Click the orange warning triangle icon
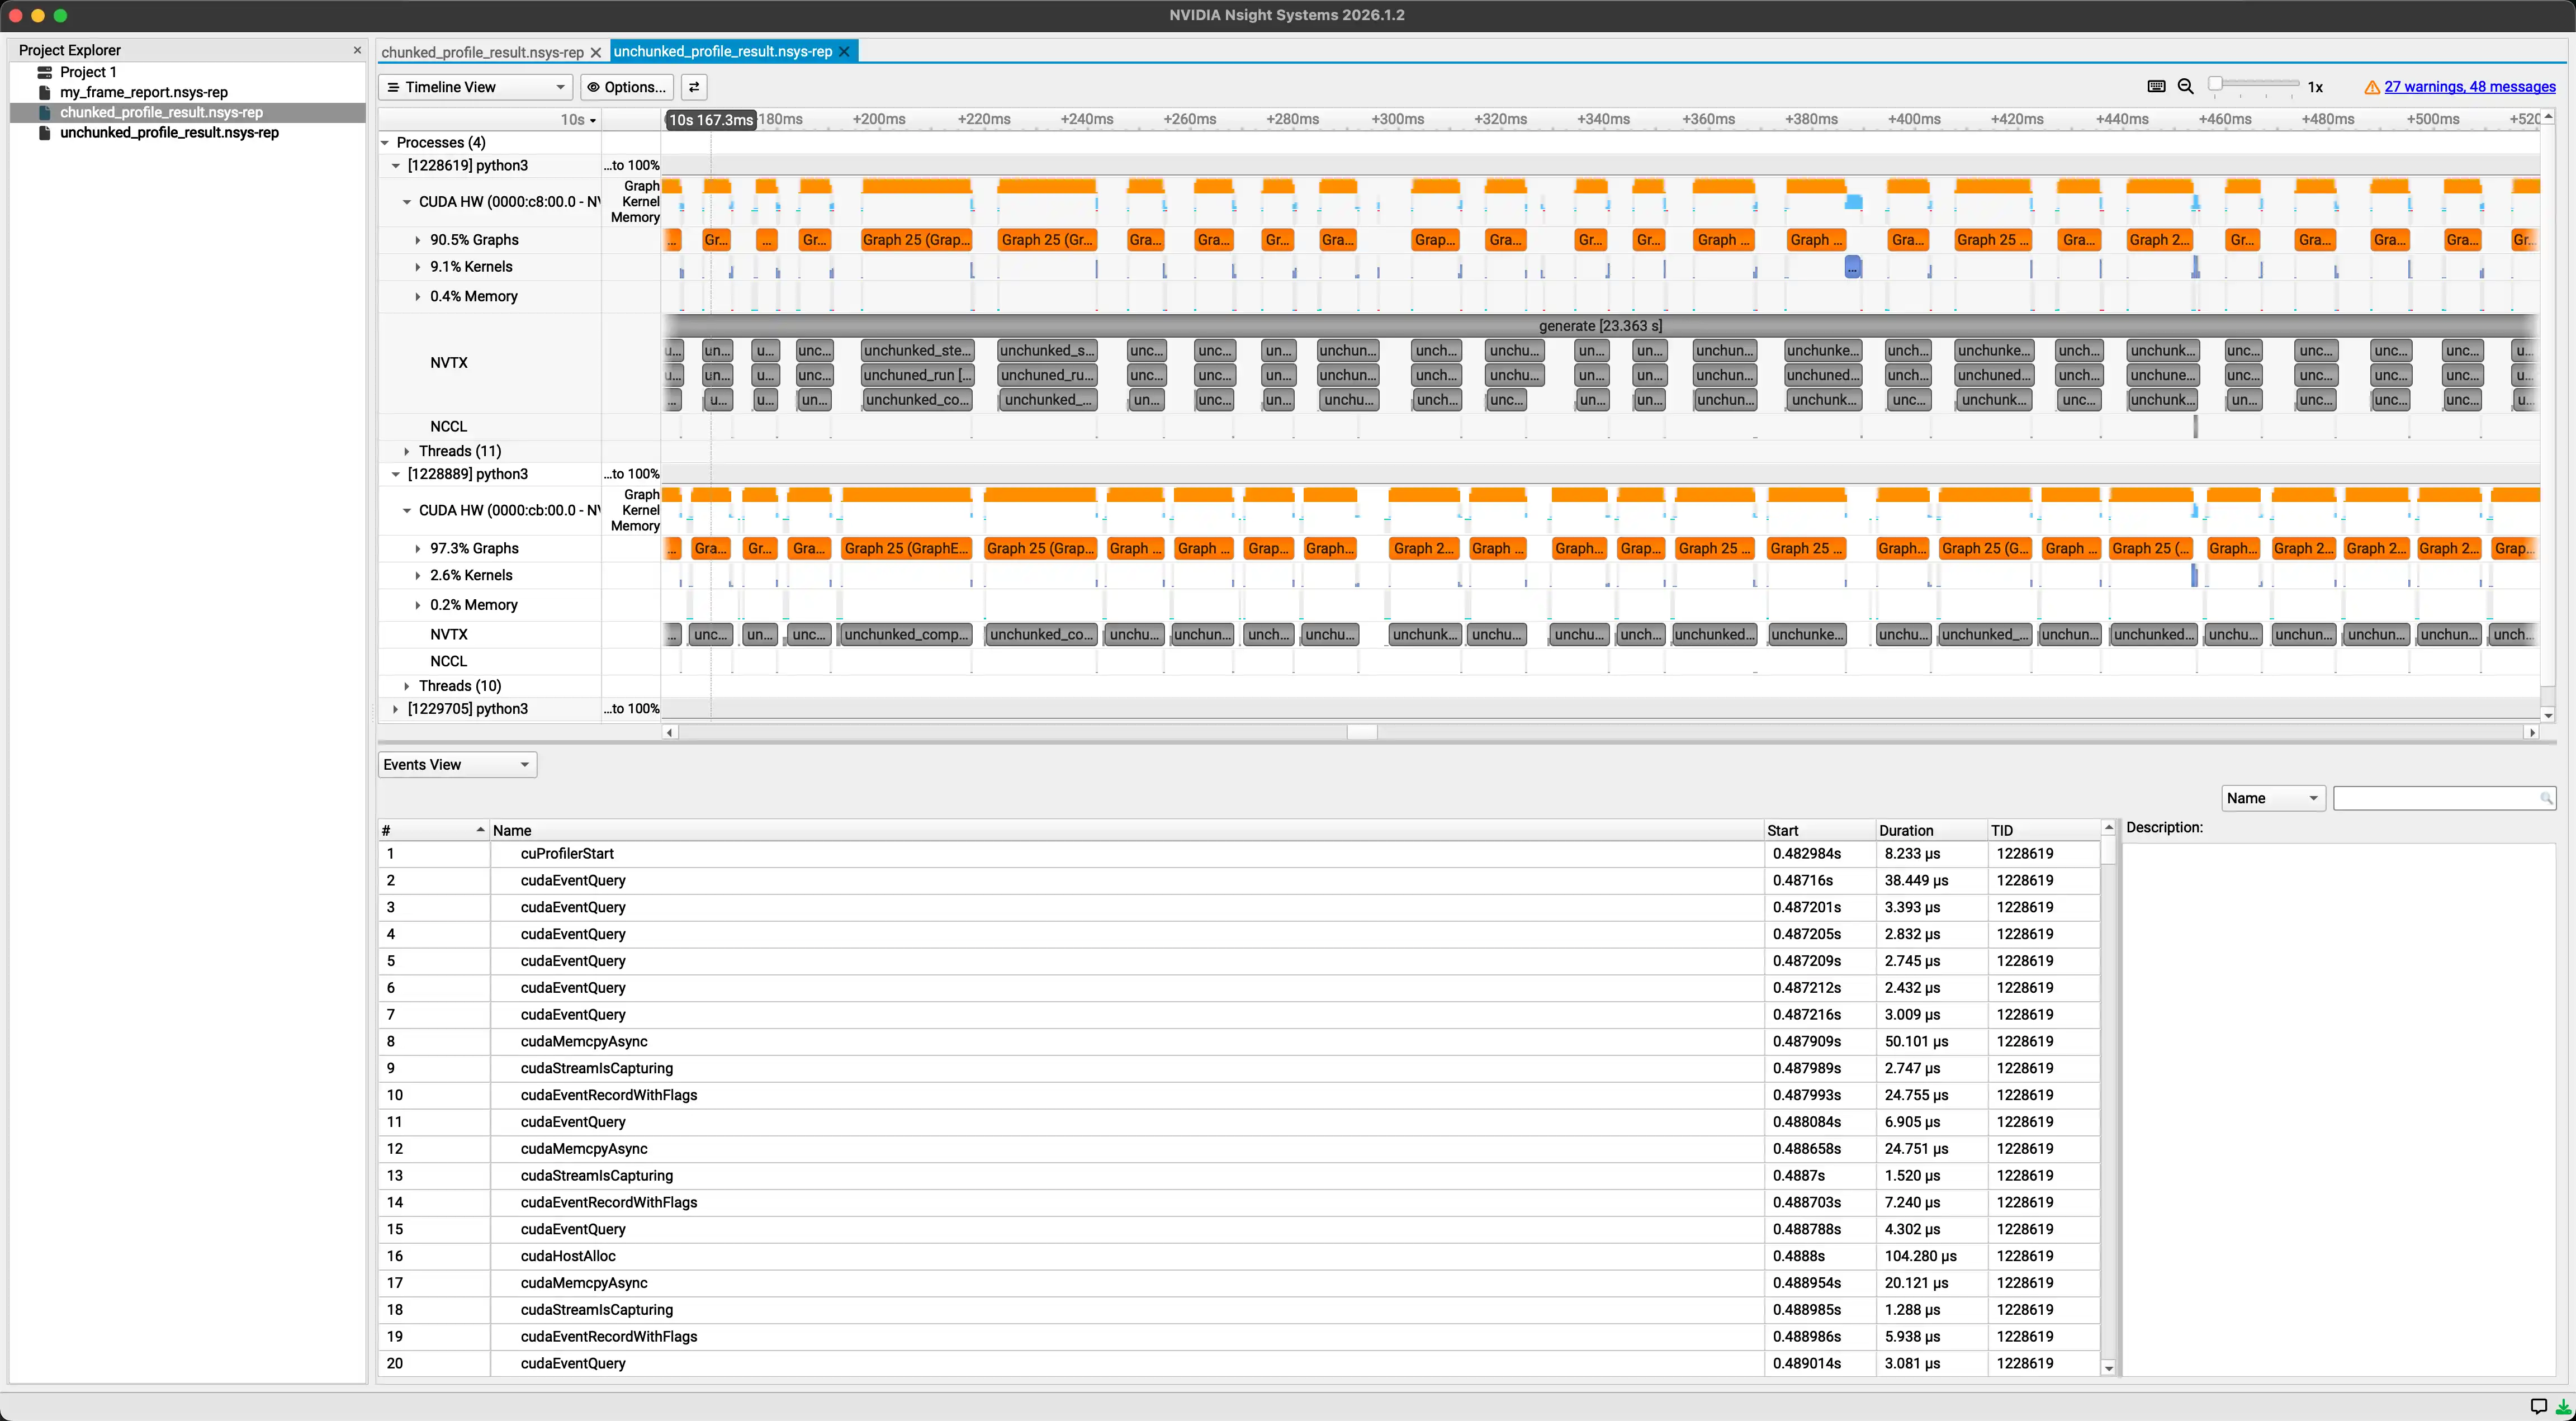The width and height of the screenshot is (2576, 1421). click(2371, 88)
